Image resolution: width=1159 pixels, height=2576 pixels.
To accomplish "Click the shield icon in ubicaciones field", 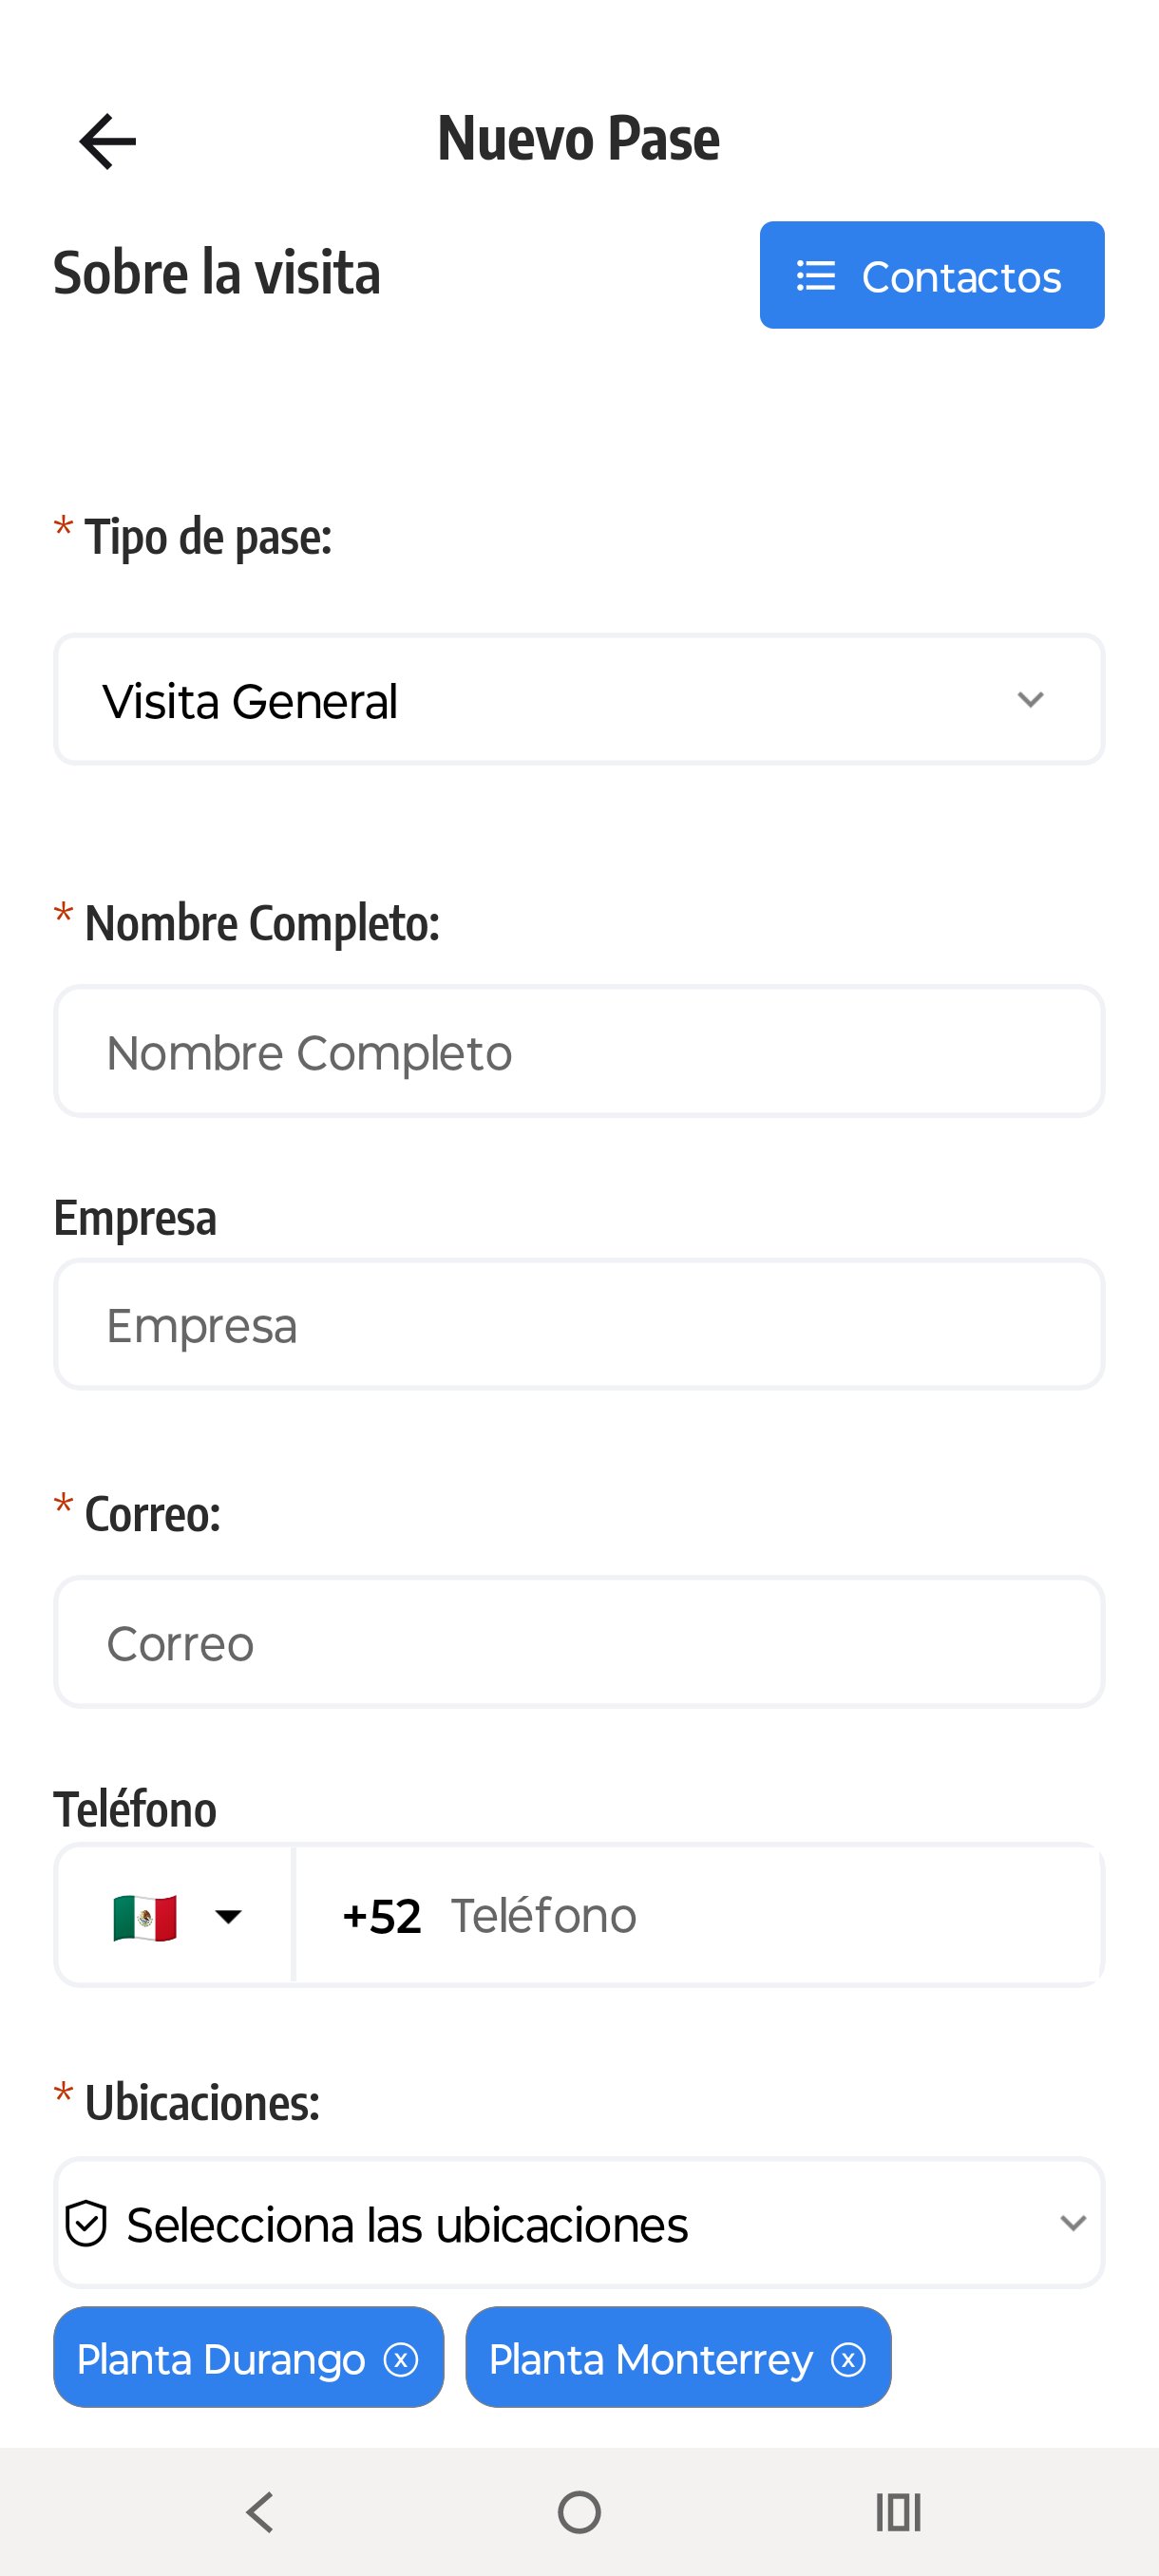I will (86, 2224).
